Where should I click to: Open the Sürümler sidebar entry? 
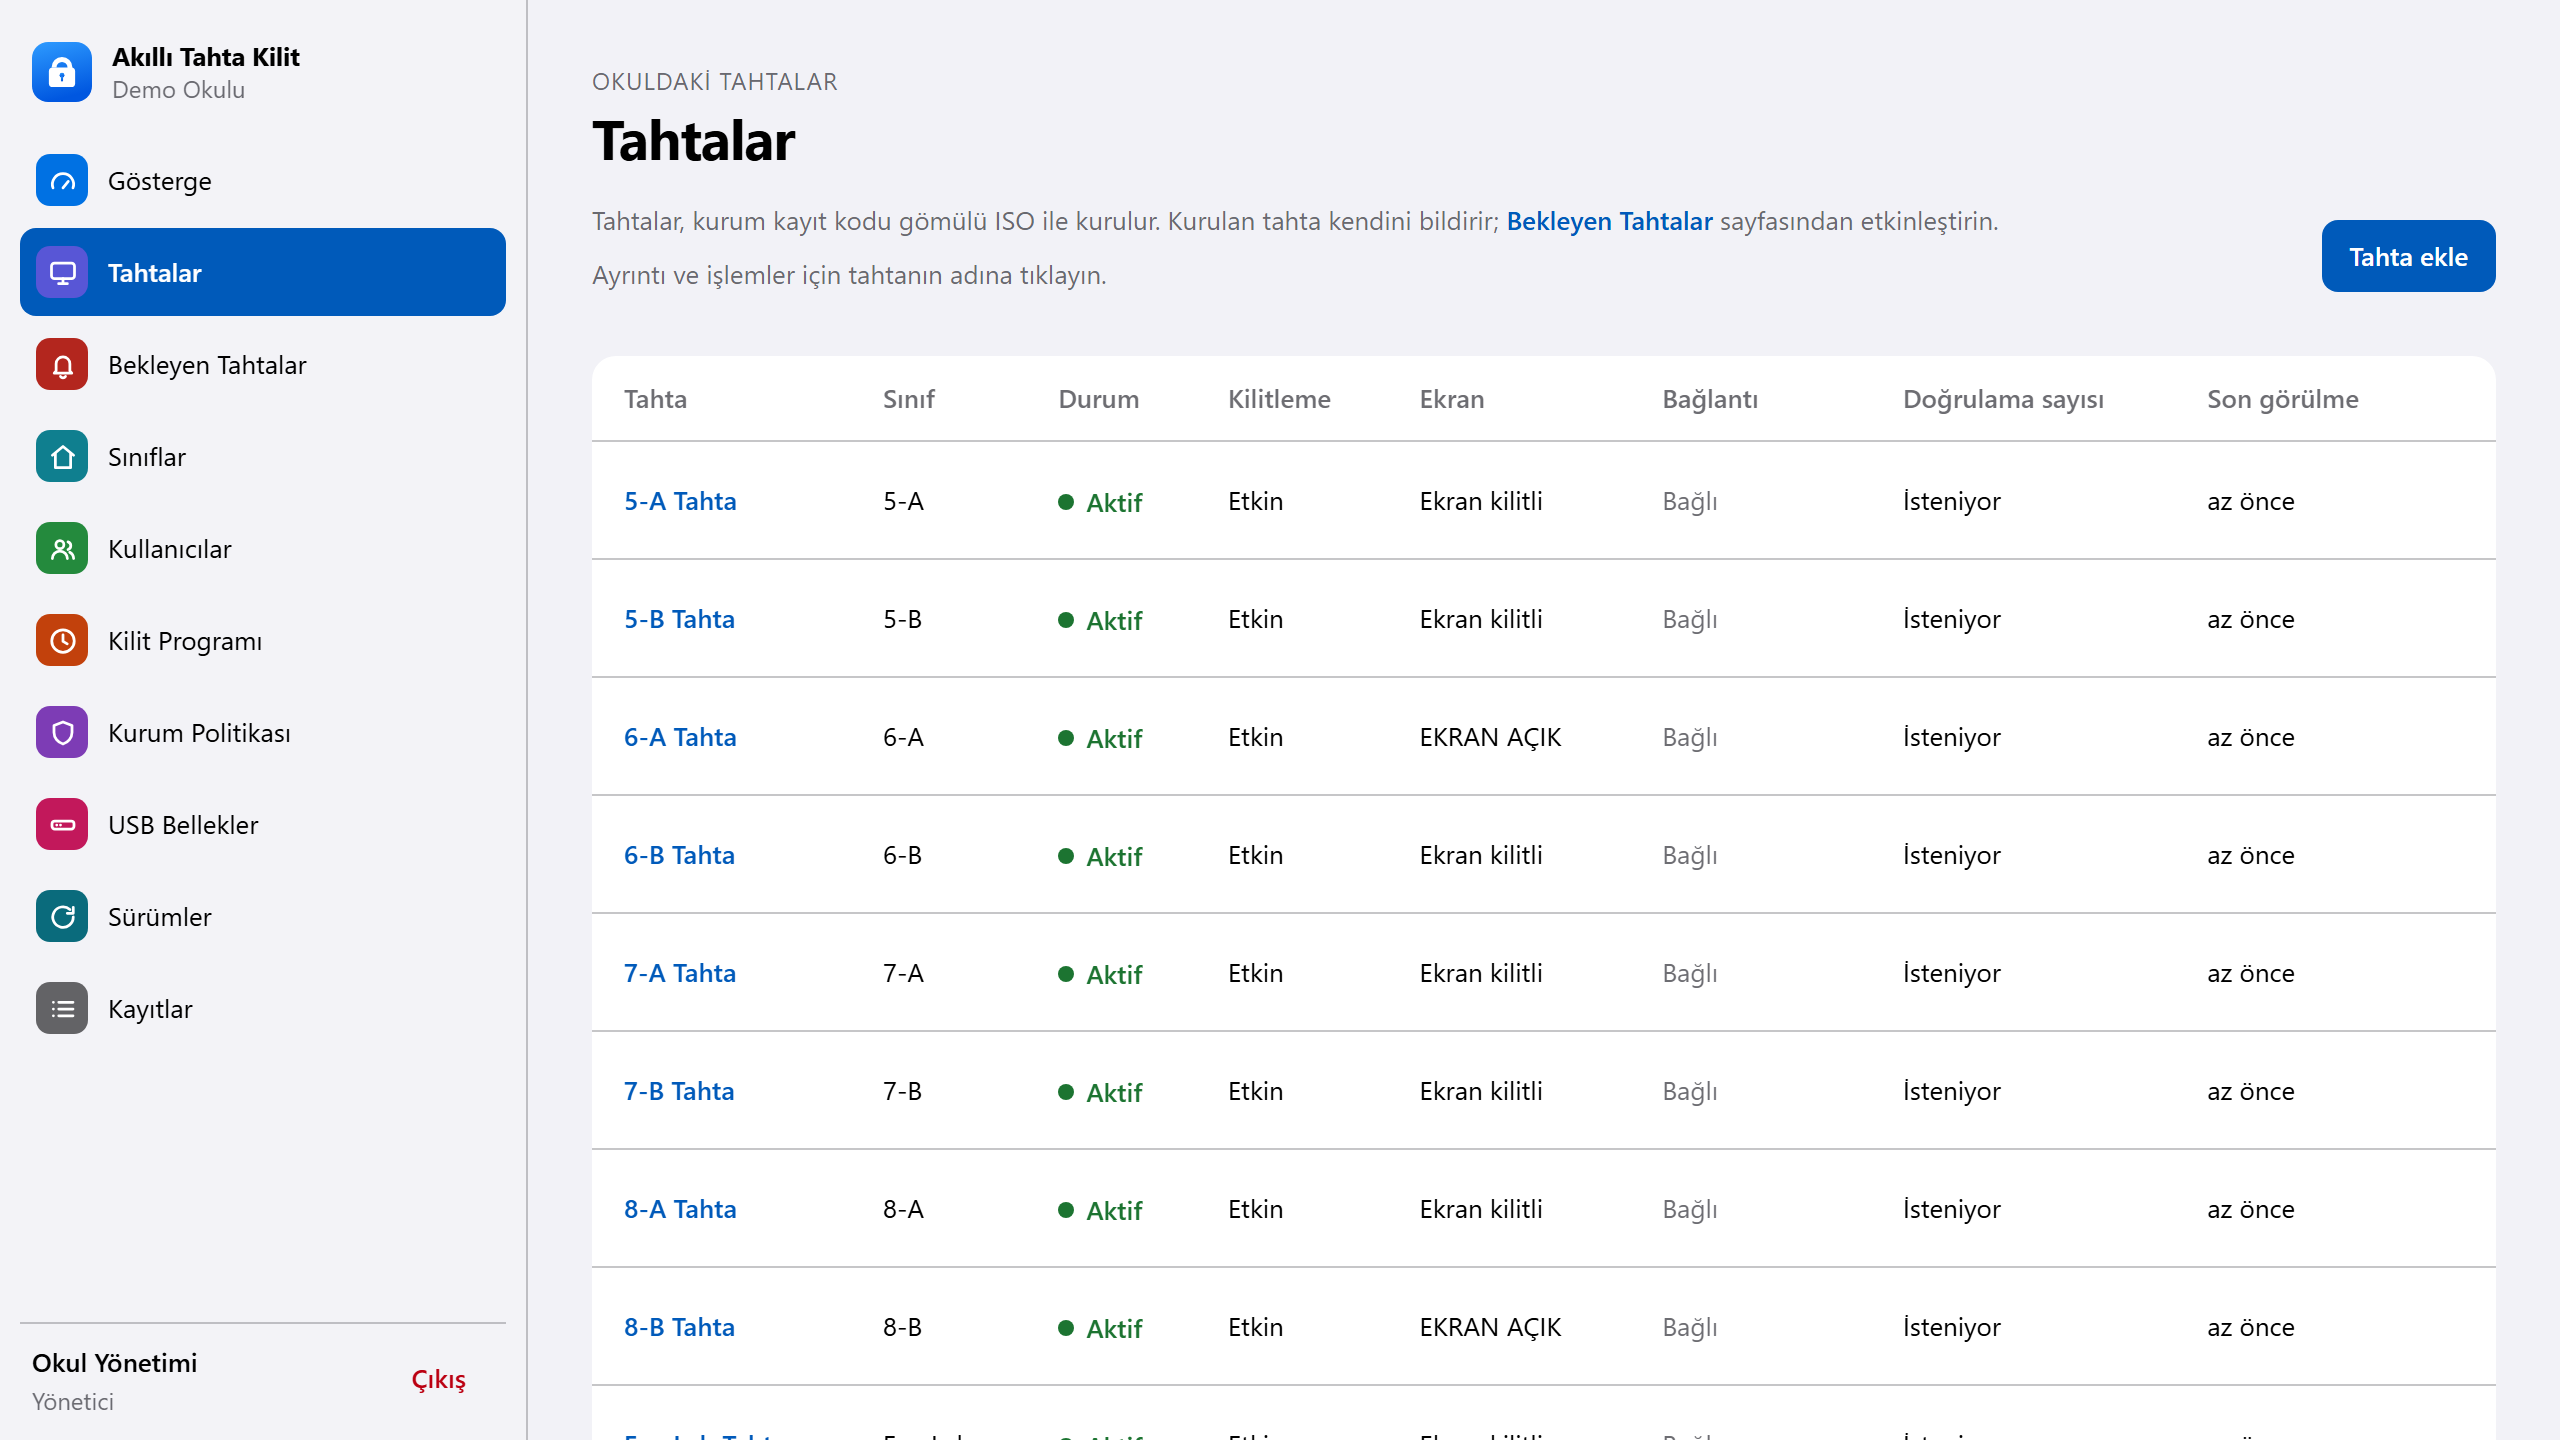coord(263,917)
